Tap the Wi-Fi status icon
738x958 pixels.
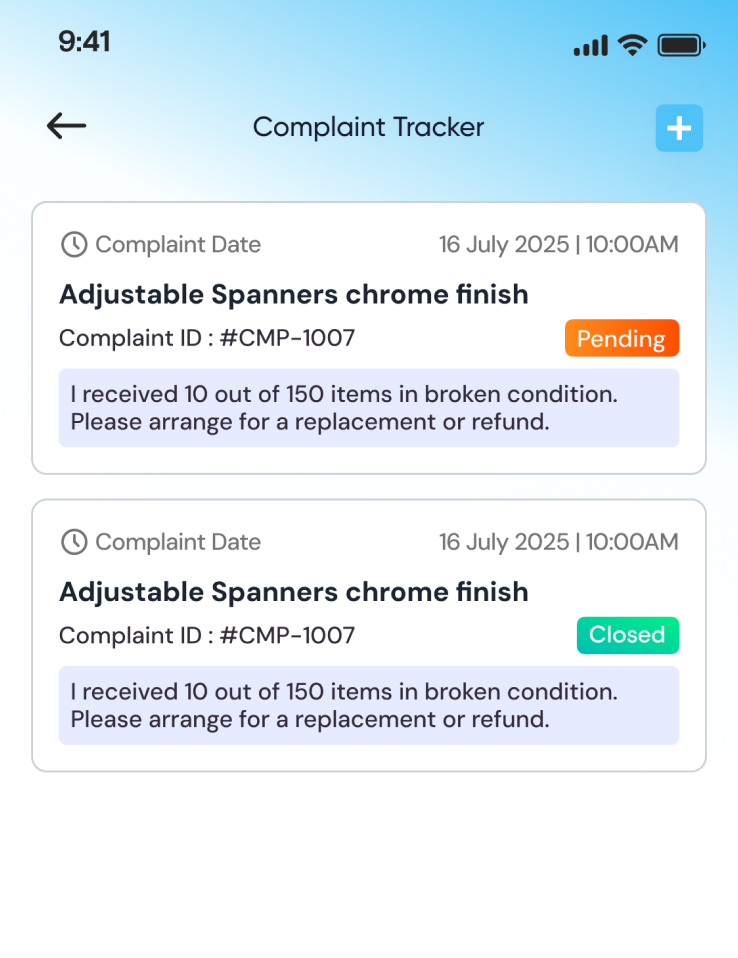pos(632,44)
